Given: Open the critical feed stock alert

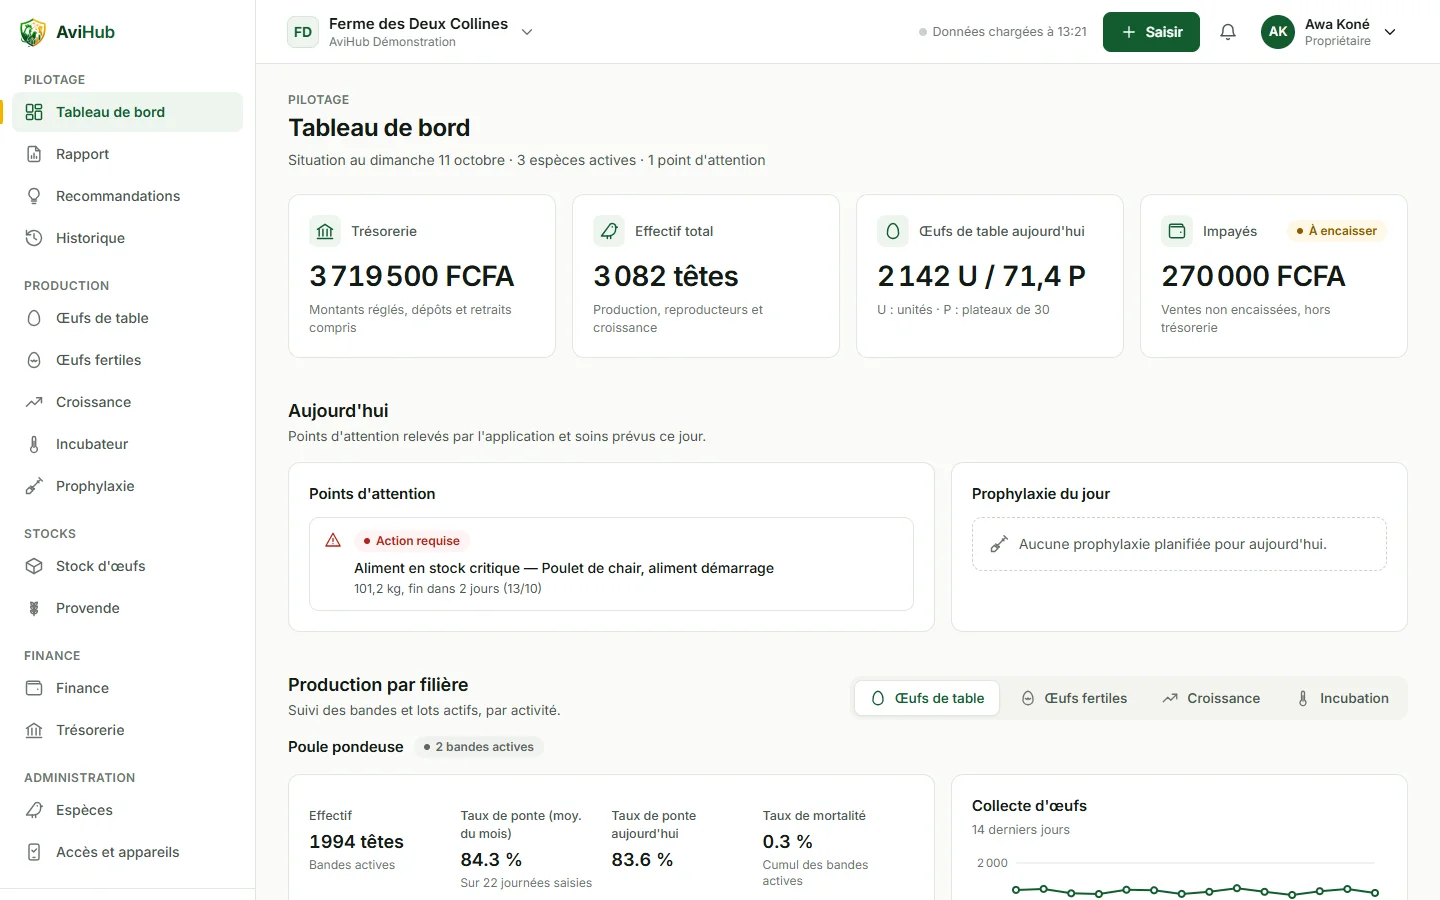Looking at the screenshot, I should 611,564.
